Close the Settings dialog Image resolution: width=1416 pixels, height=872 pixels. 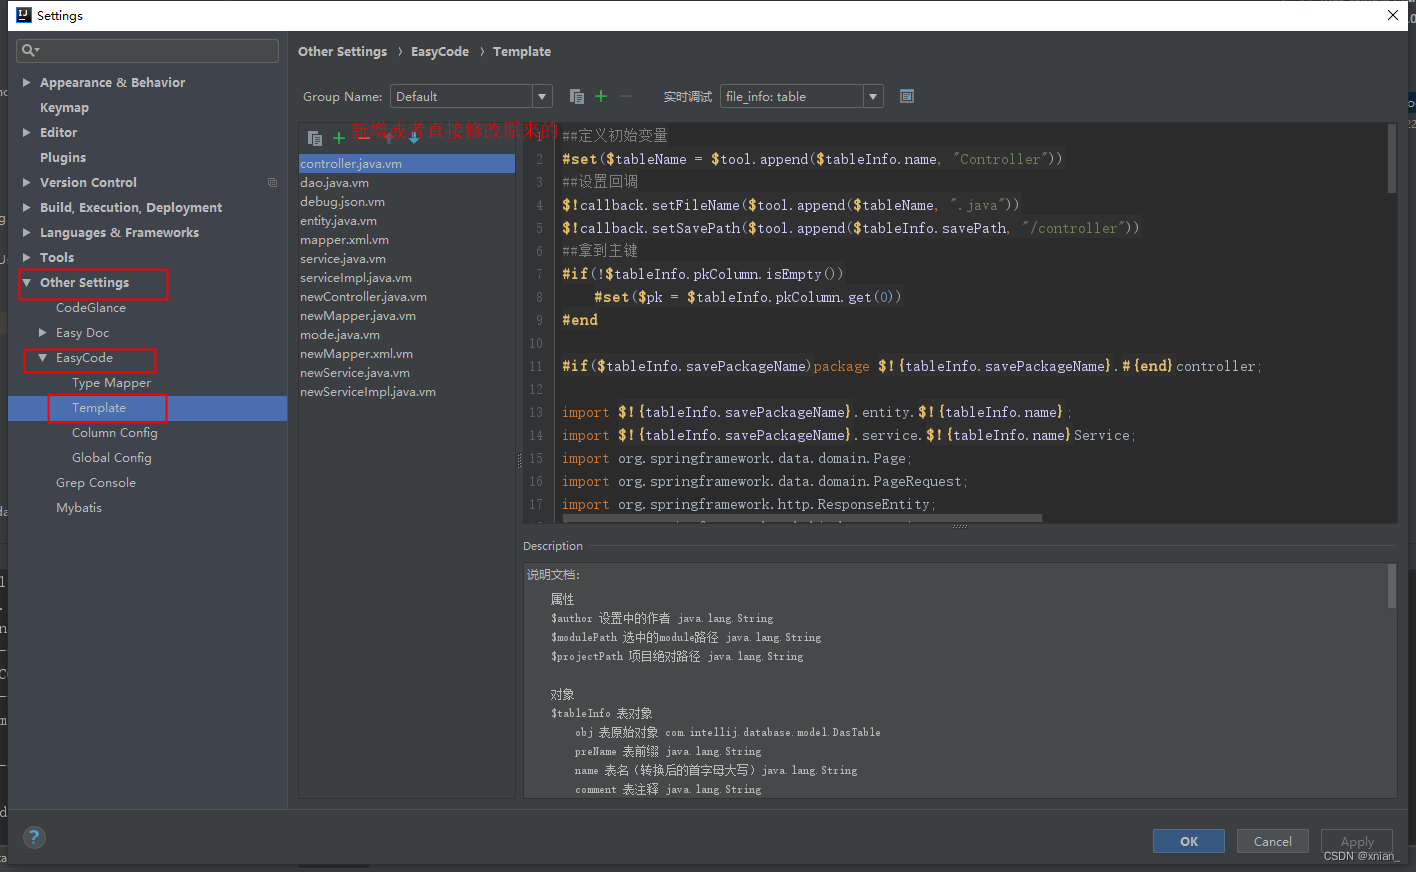click(1393, 15)
